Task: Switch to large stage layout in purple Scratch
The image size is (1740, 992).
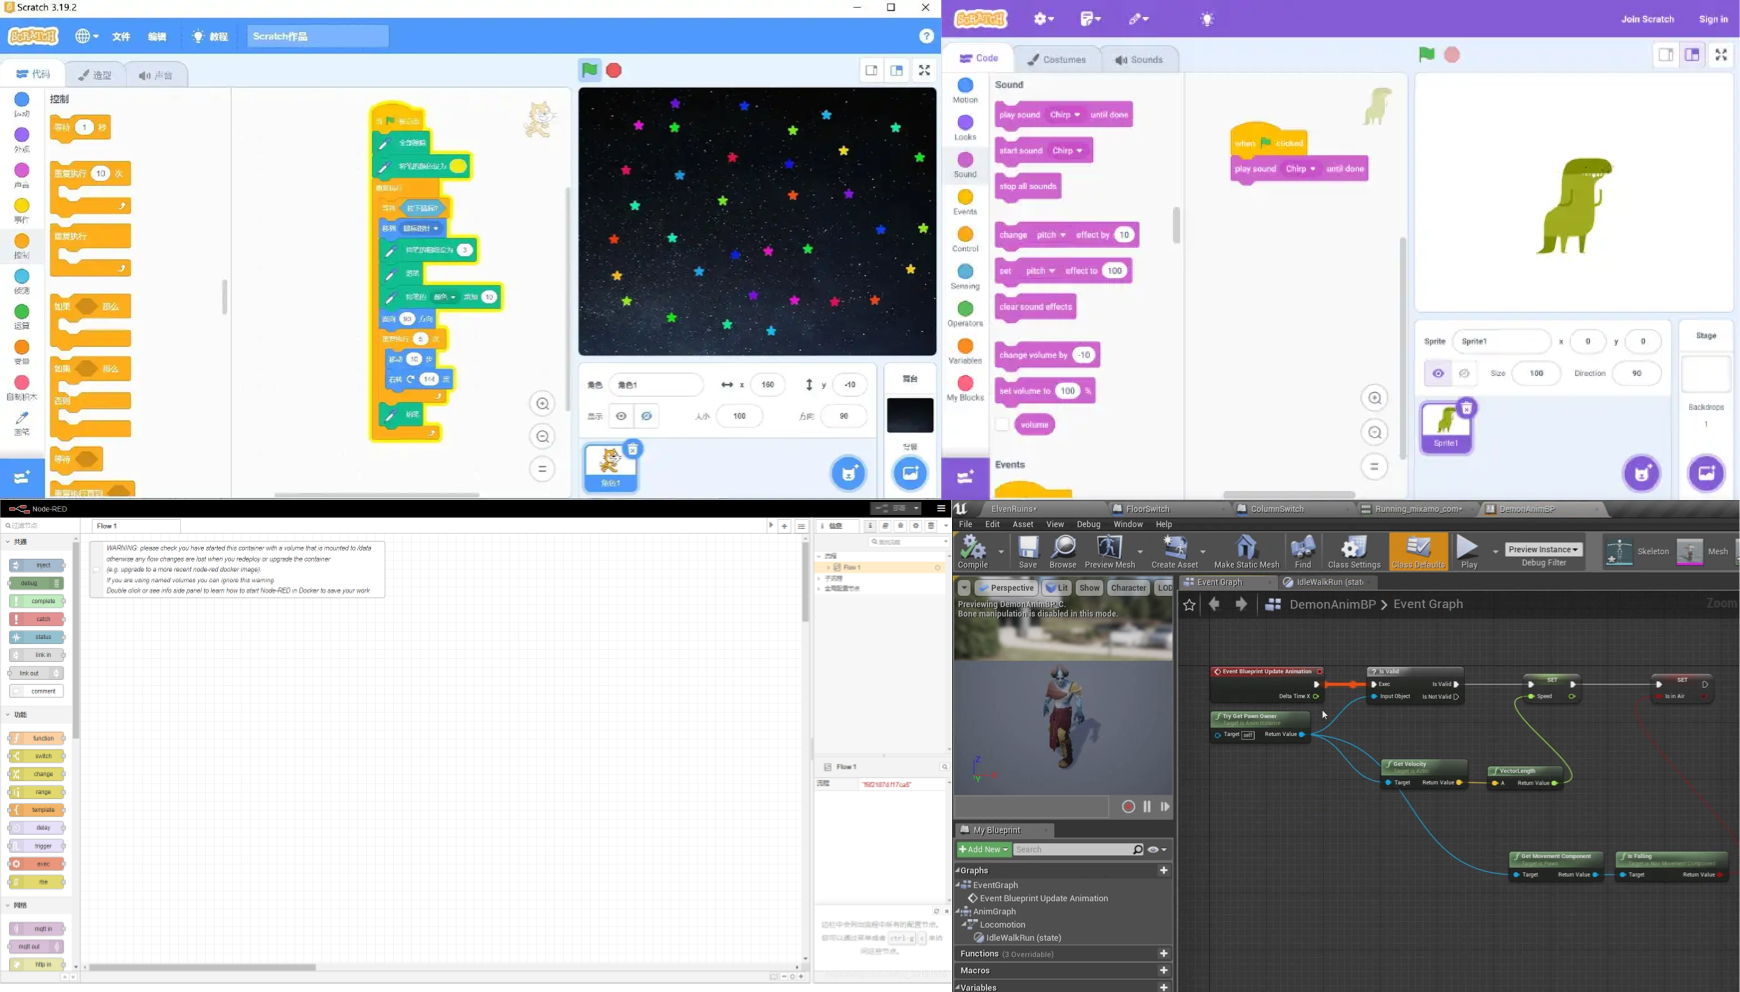Action: (x=1692, y=55)
